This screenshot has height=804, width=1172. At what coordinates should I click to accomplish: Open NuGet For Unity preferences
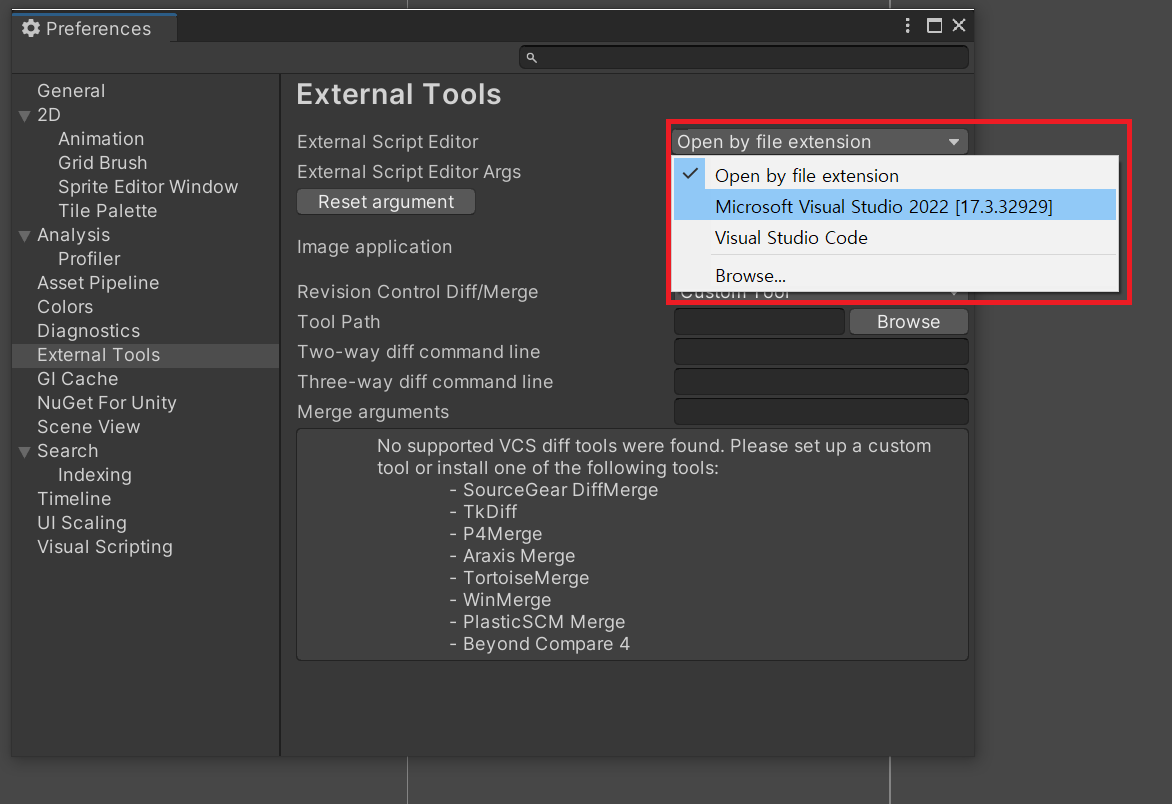pos(107,403)
